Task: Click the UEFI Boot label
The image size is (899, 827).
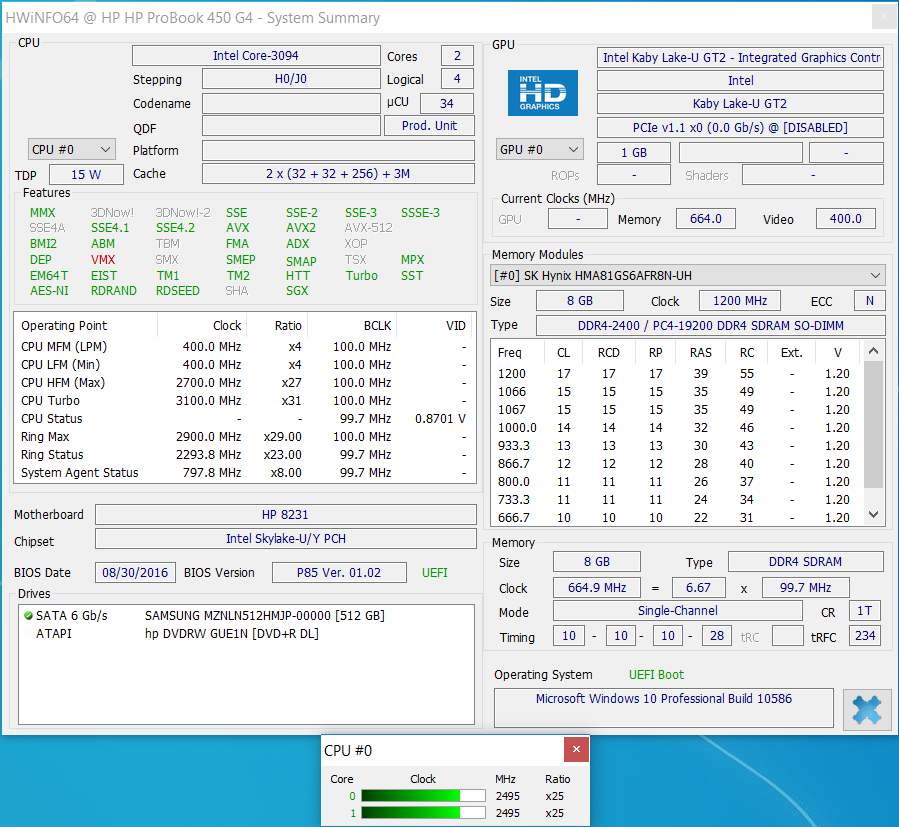Action: coord(656,675)
